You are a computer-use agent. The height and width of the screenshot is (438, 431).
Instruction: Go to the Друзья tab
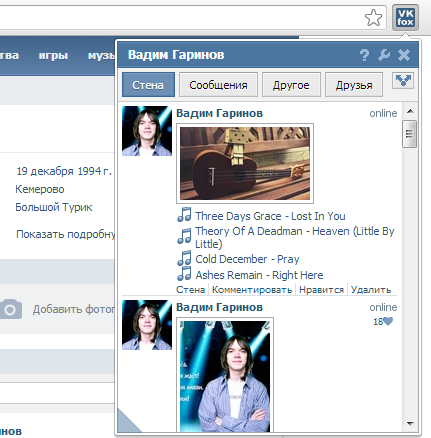click(354, 85)
